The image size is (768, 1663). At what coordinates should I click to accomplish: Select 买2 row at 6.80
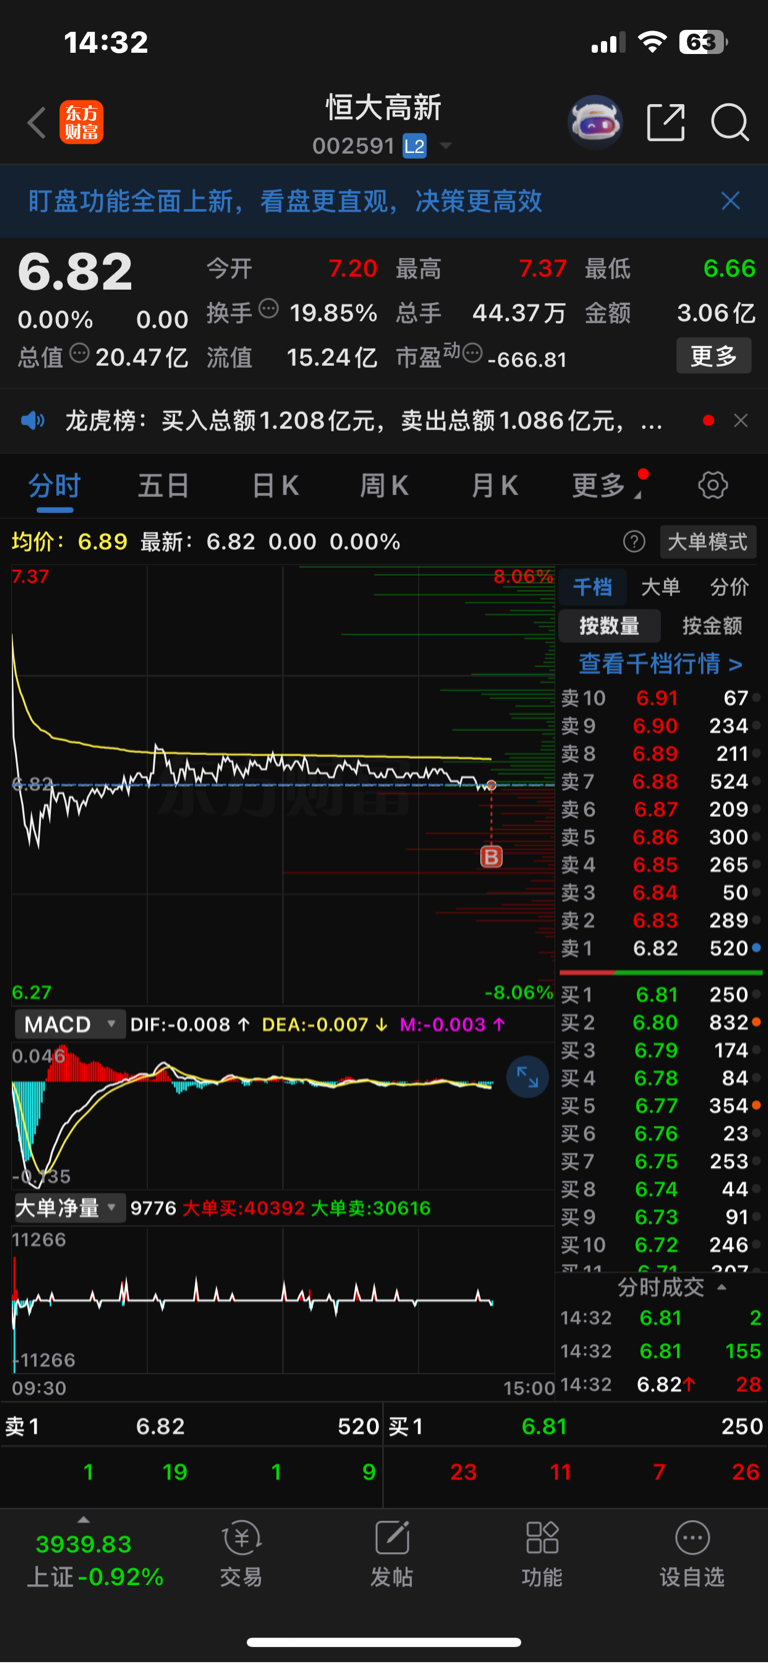pos(660,1023)
